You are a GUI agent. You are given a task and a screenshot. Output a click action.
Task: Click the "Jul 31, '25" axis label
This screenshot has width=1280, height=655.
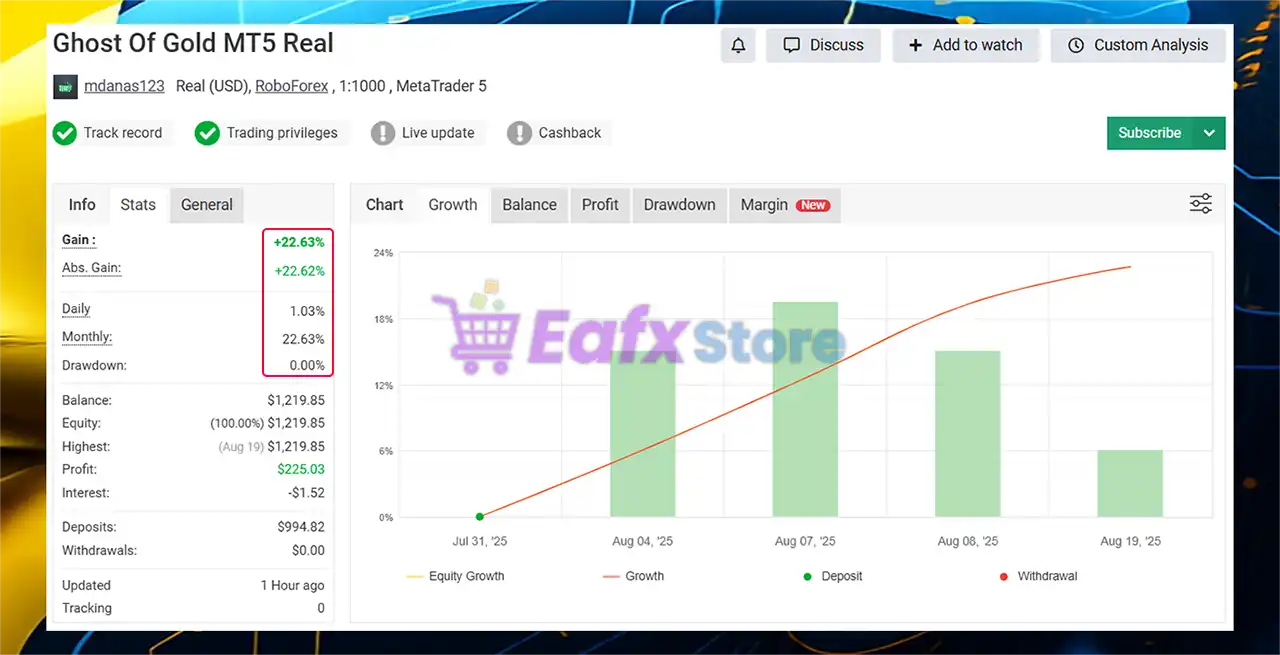pos(480,541)
